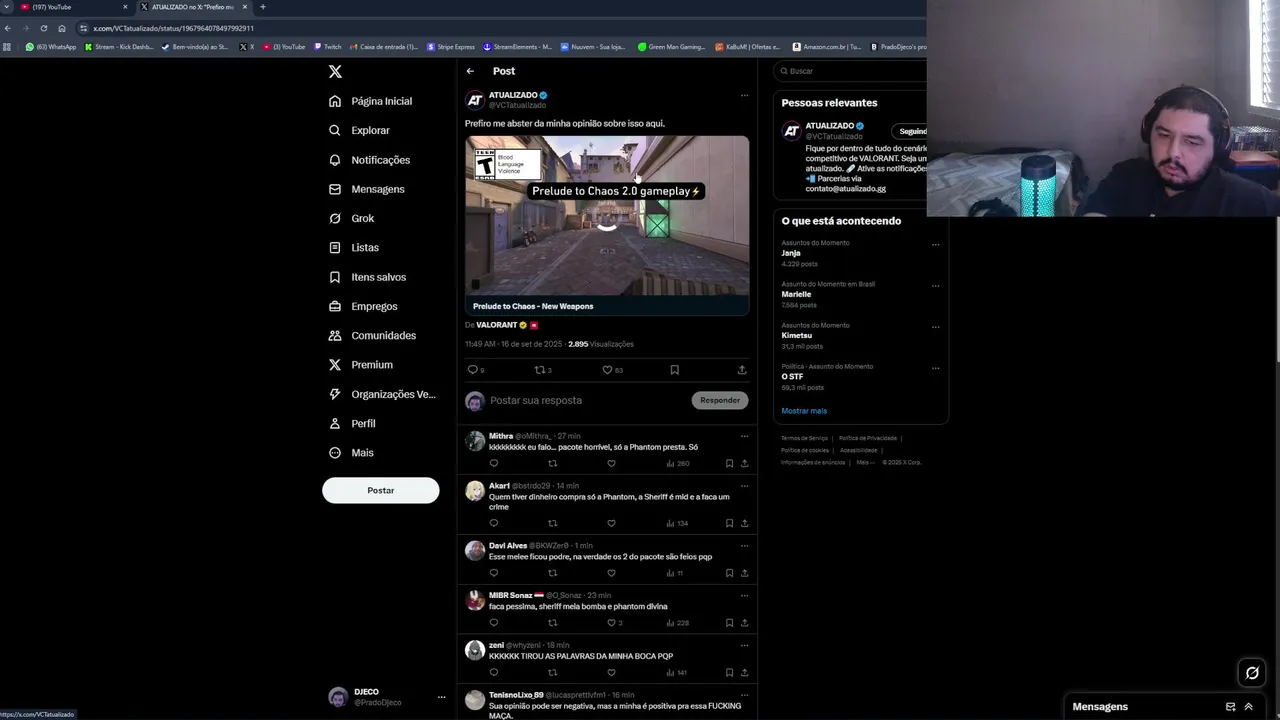Like Akari's reply
The width and height of the screenshot is (1280, 720).
coord(611,523)
